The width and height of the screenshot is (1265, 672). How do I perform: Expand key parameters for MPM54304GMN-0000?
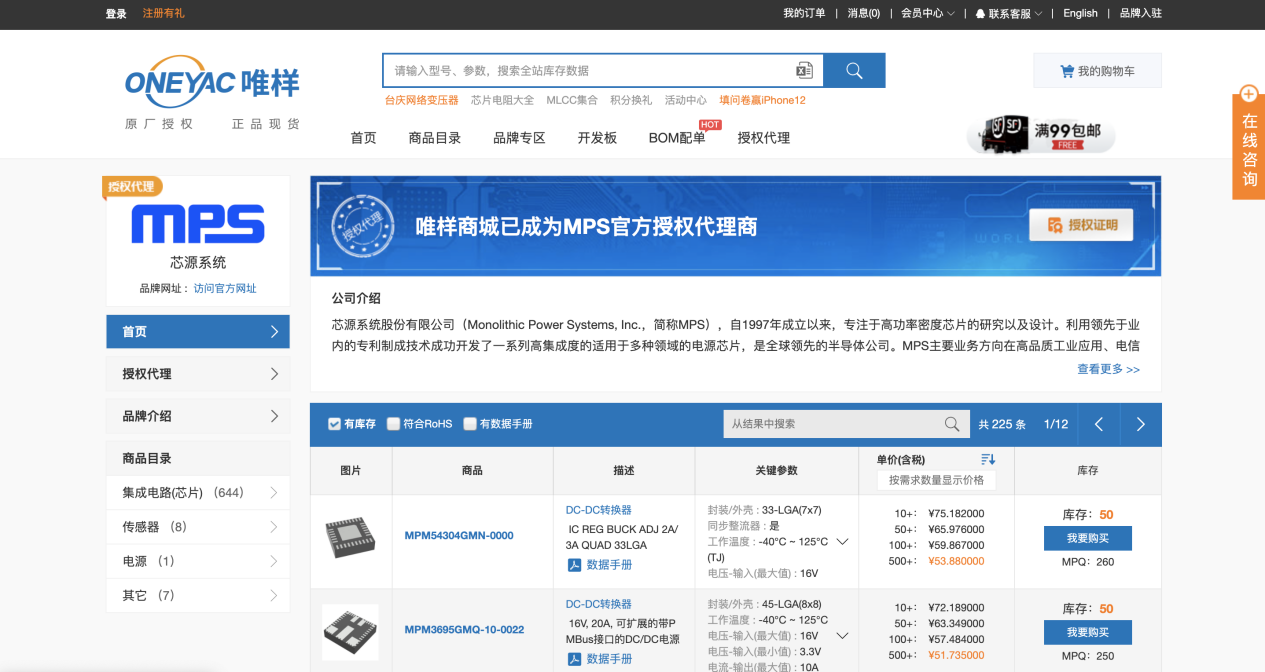tap(842, 542)
